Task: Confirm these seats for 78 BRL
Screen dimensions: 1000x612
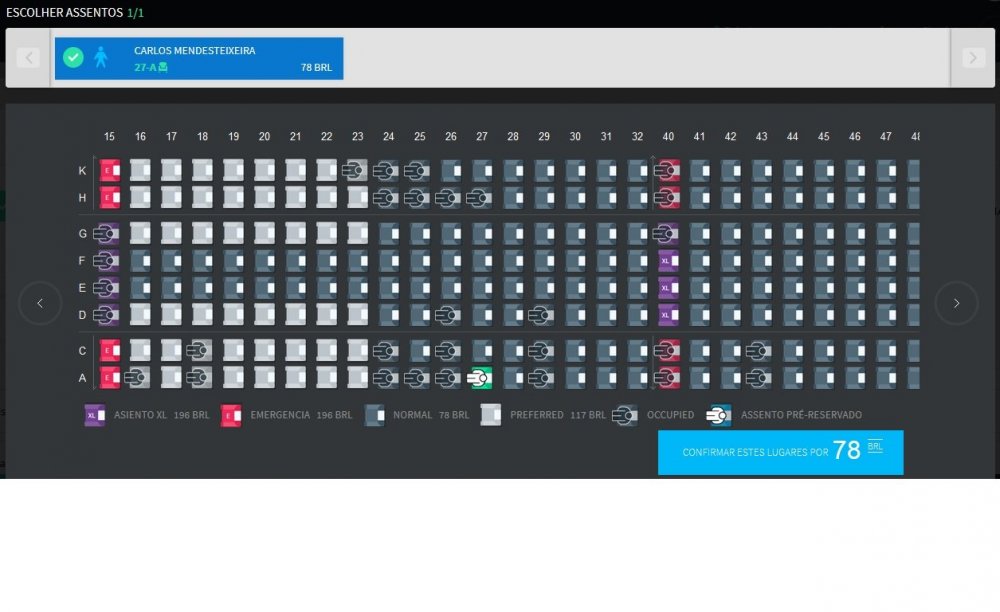Action: tap(780, 452)
